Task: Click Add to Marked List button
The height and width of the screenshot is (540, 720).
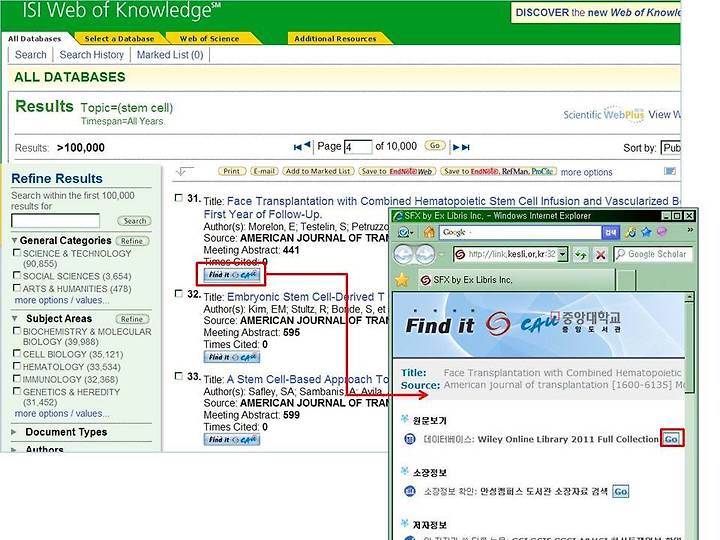Action: coord(318,171)
